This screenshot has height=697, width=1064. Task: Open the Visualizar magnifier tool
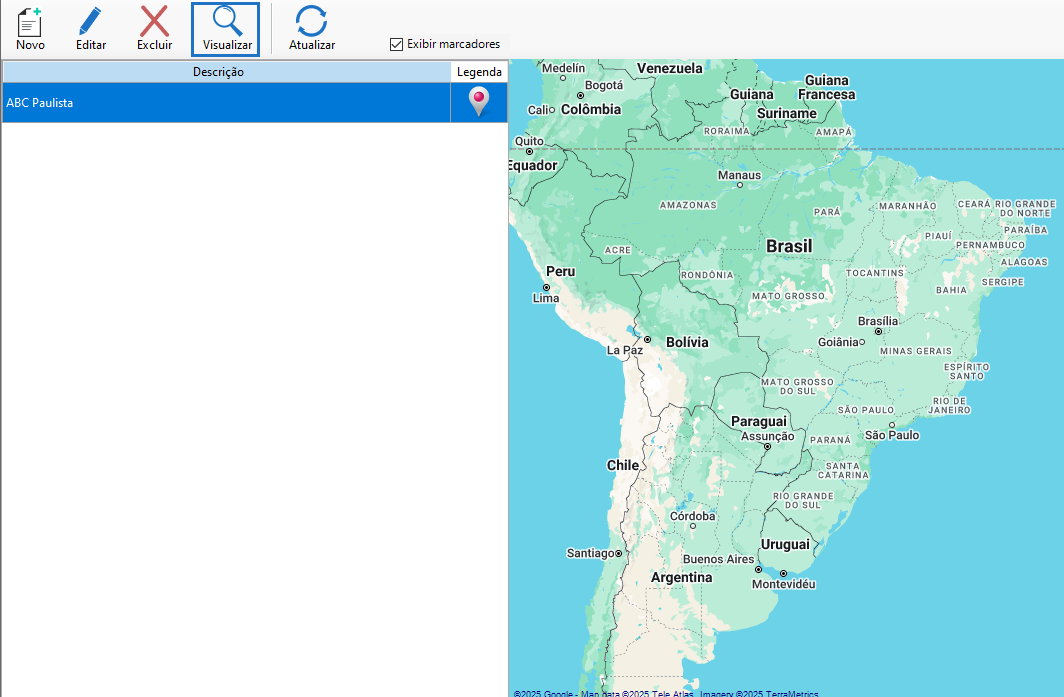(224, 27)
